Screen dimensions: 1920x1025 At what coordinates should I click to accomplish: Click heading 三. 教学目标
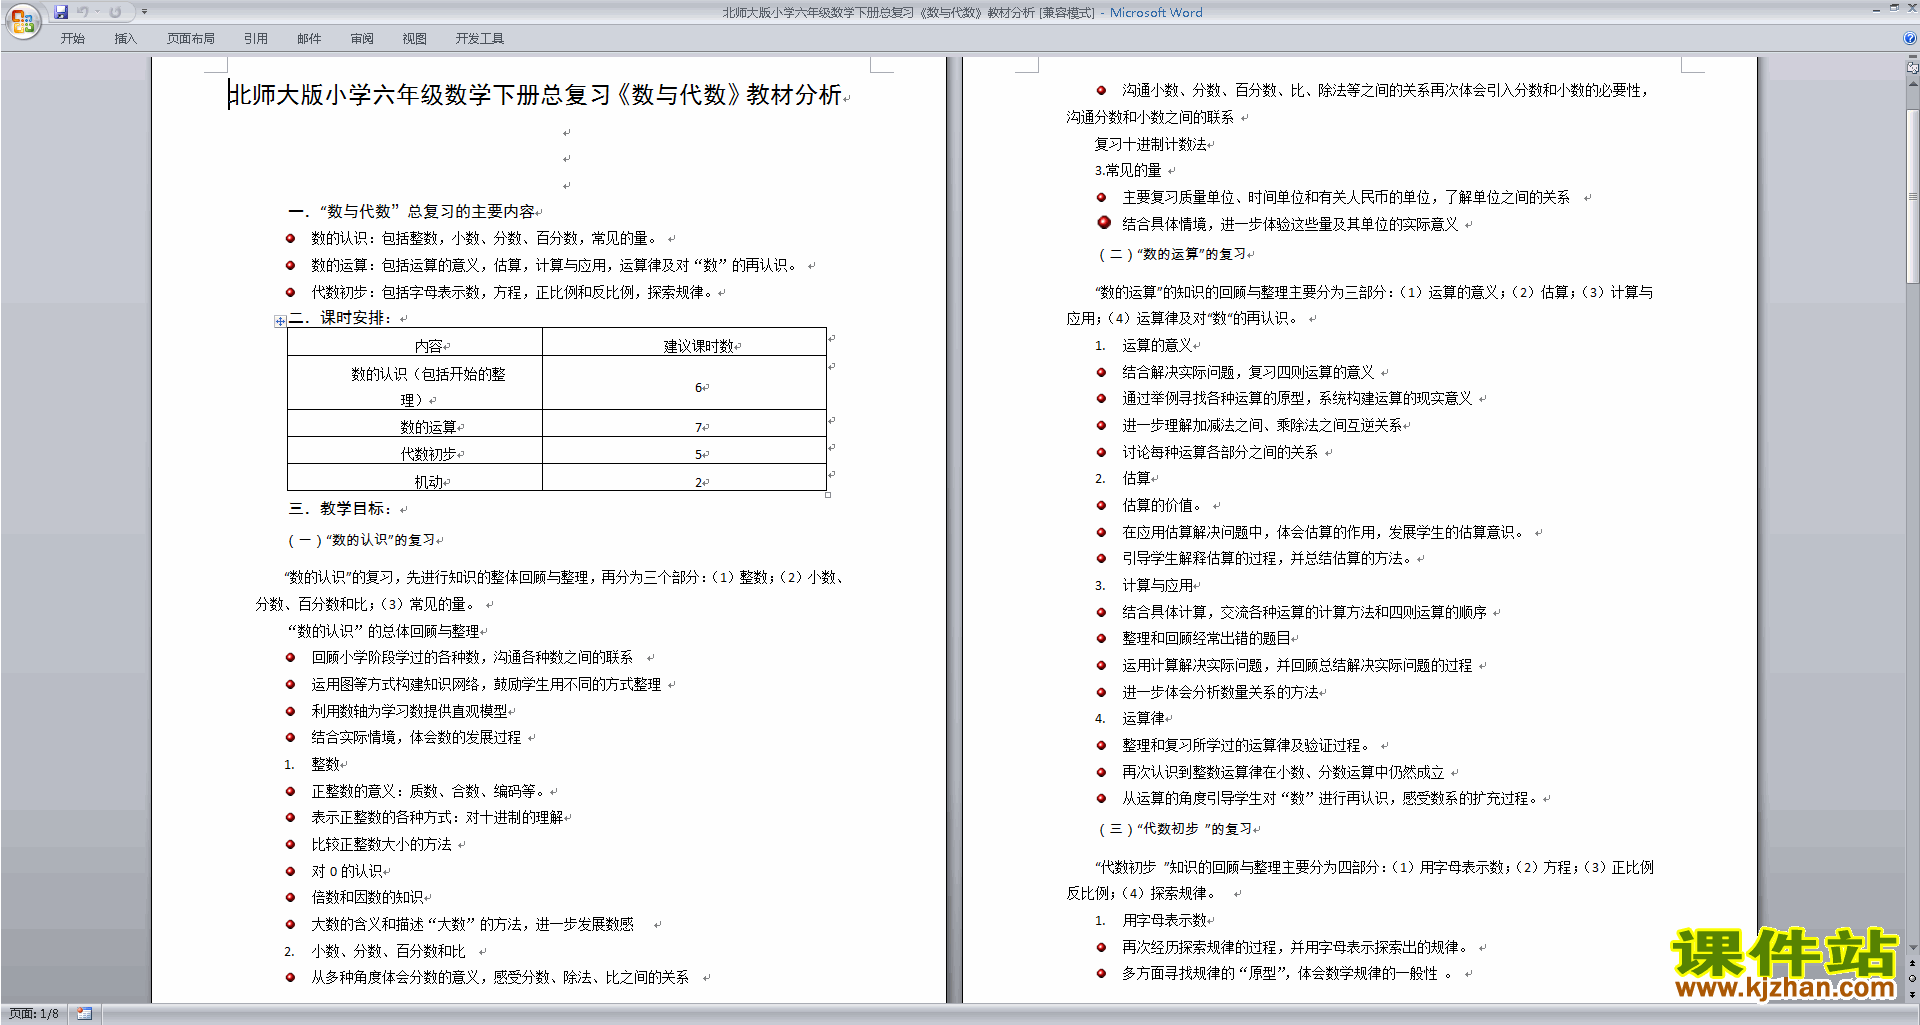coord(340,508)
